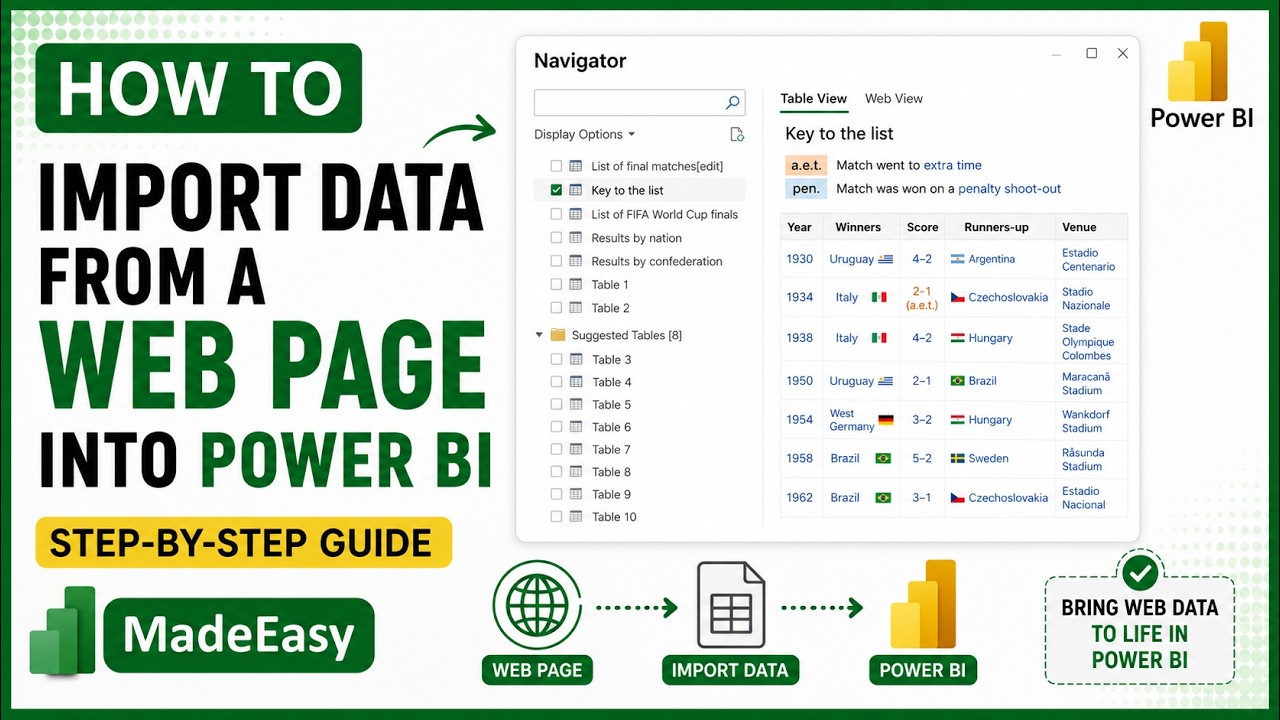
Task: Click the globe icon above WEB PAGE
Action: pyautogui.click(x=537, y=606)
